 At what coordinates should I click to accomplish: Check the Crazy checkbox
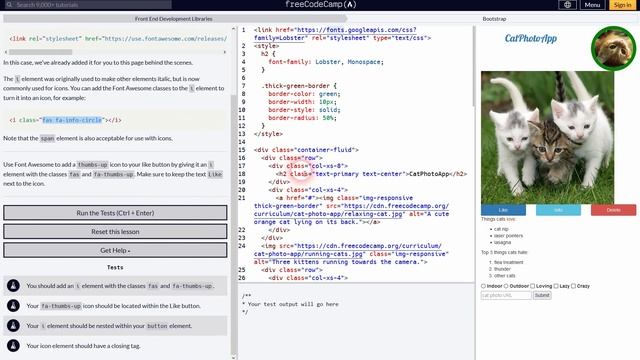[573, 286]
